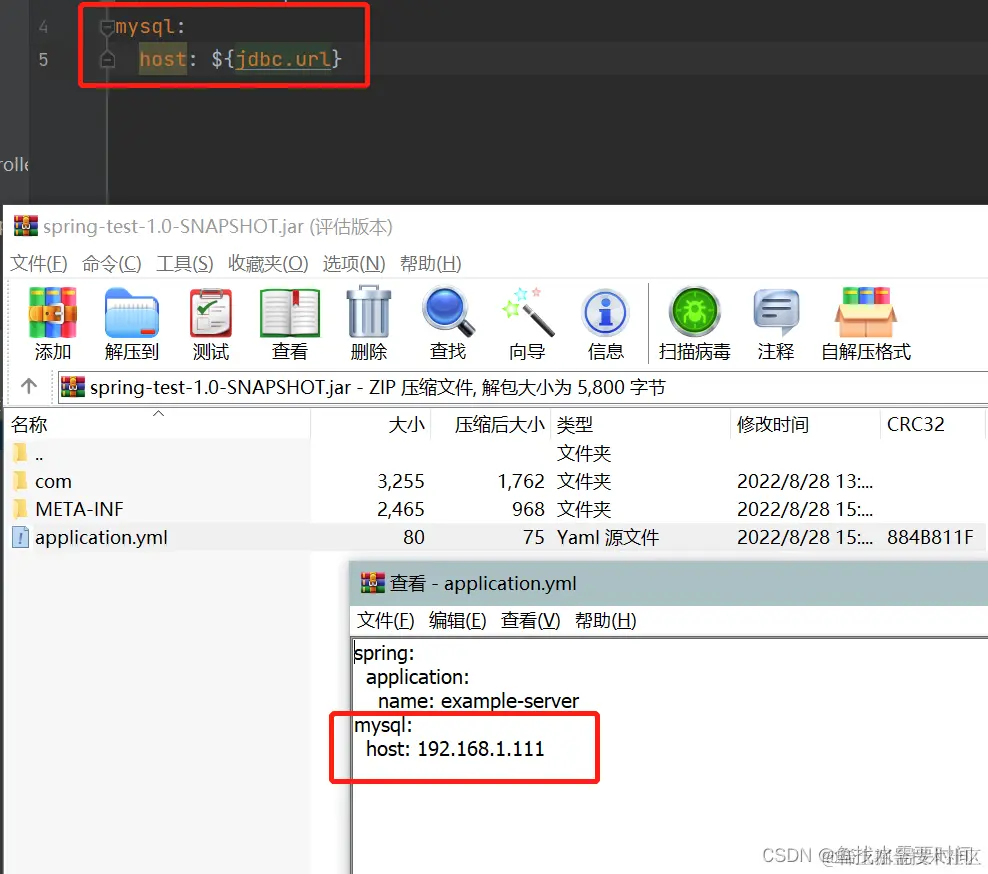Click the "application:" line in viewer
The width and height of the screenshot is (988, 874).
pos(417,677)
